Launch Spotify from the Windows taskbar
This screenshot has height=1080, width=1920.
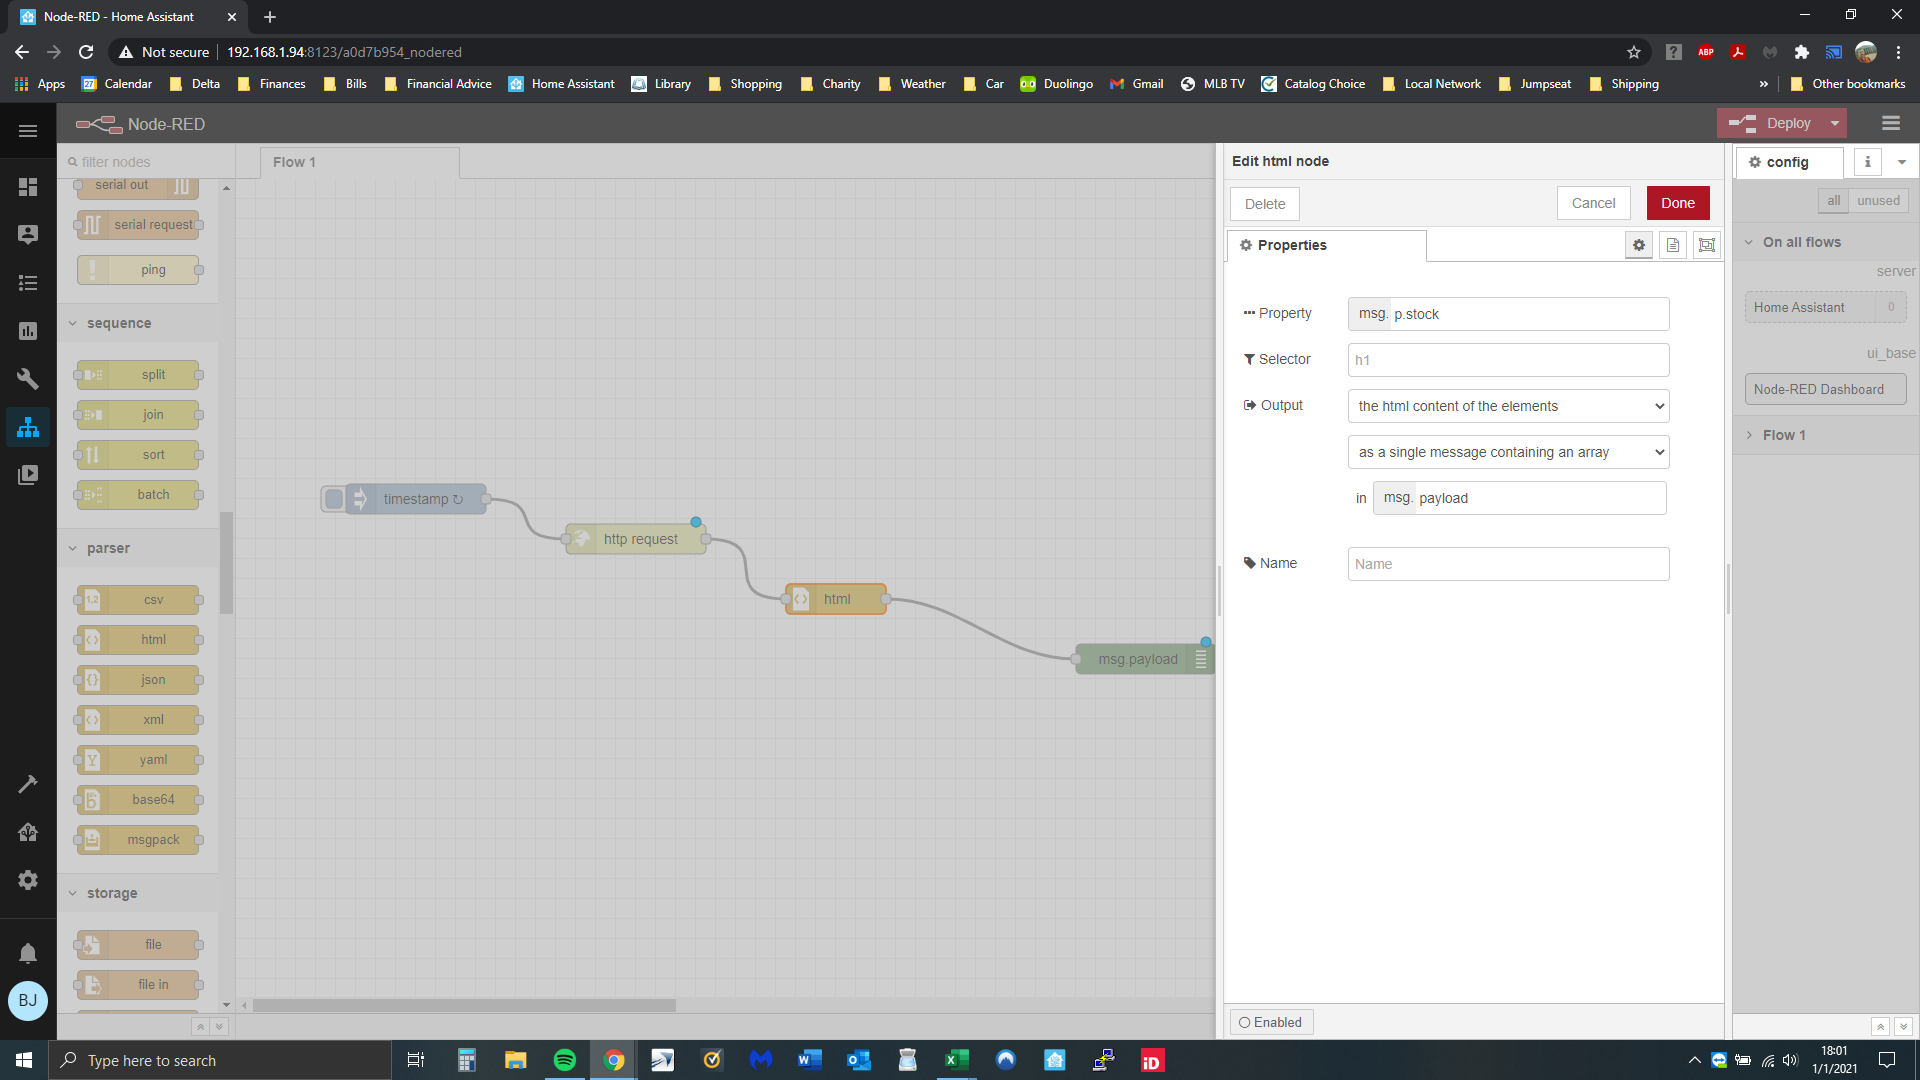point(565,1060)
